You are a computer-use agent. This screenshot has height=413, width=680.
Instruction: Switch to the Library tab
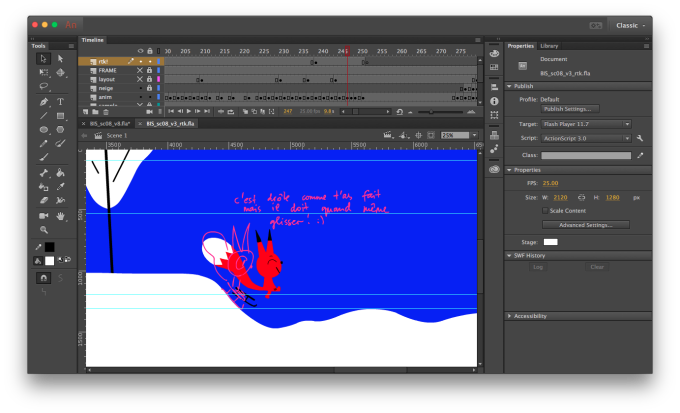coord(550,46)
